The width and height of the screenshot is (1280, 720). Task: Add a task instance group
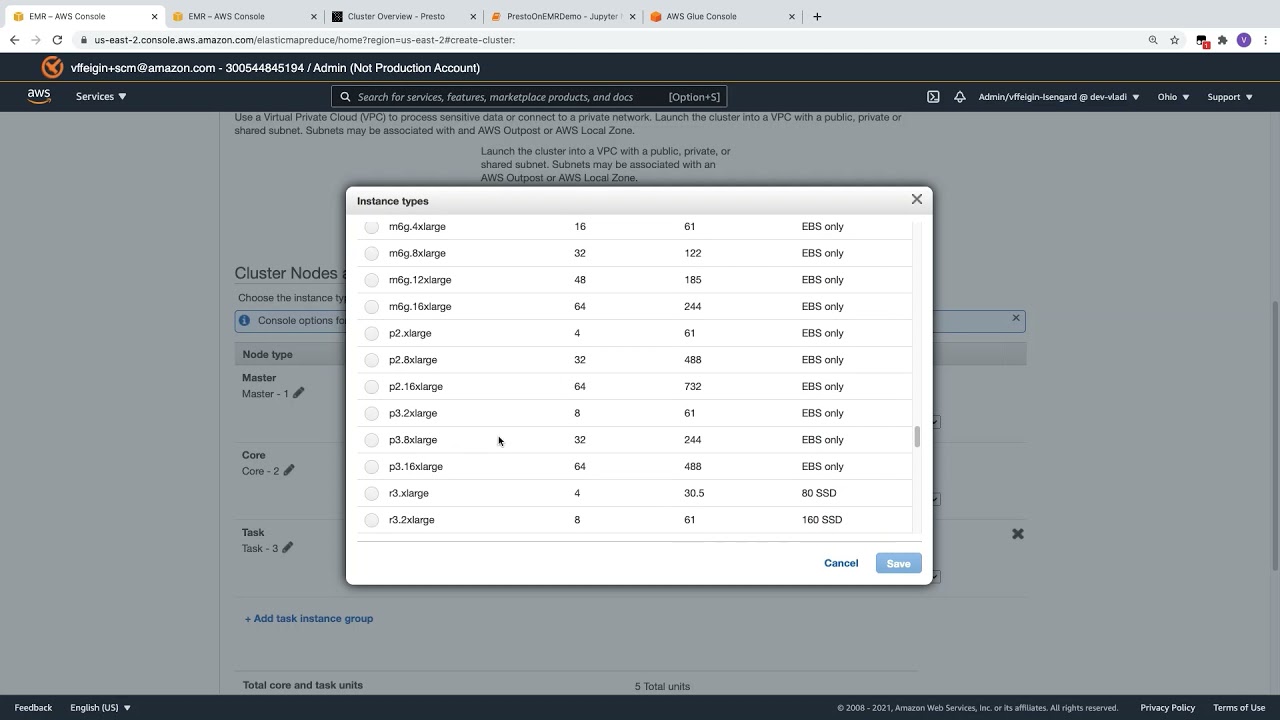(309, 618)
